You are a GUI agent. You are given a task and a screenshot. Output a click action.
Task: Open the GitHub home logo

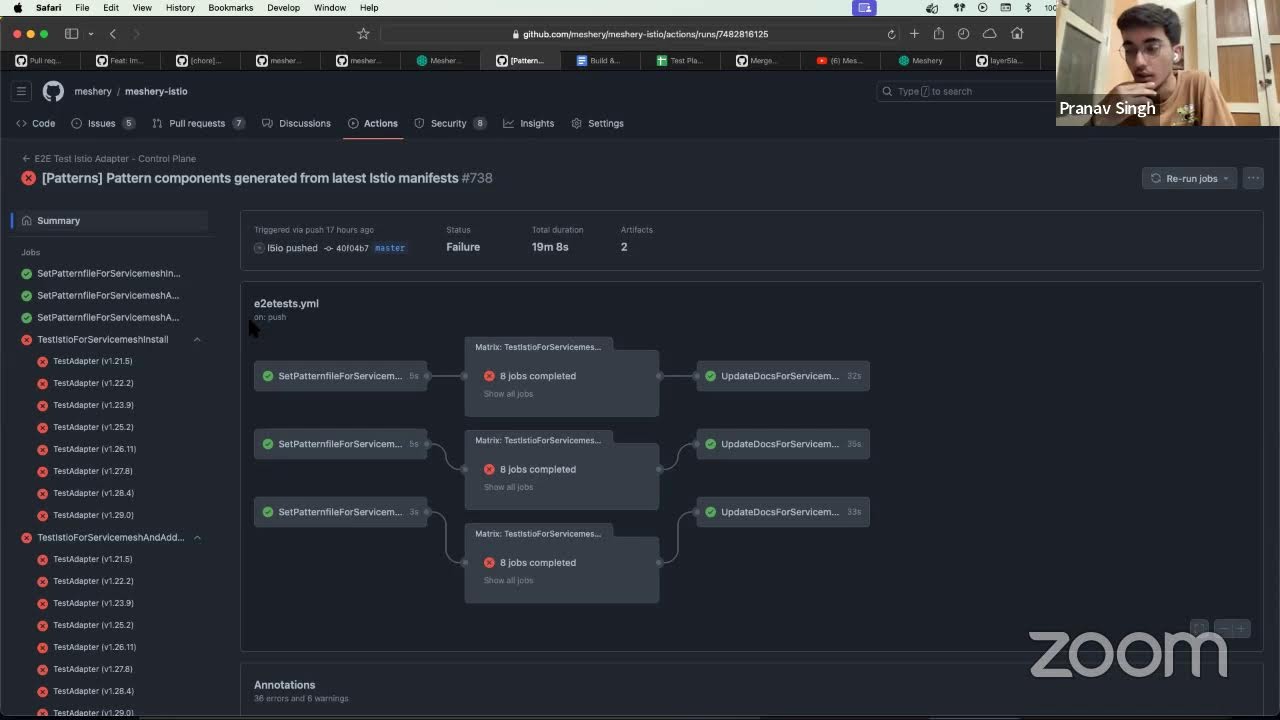tap(53, 91)
